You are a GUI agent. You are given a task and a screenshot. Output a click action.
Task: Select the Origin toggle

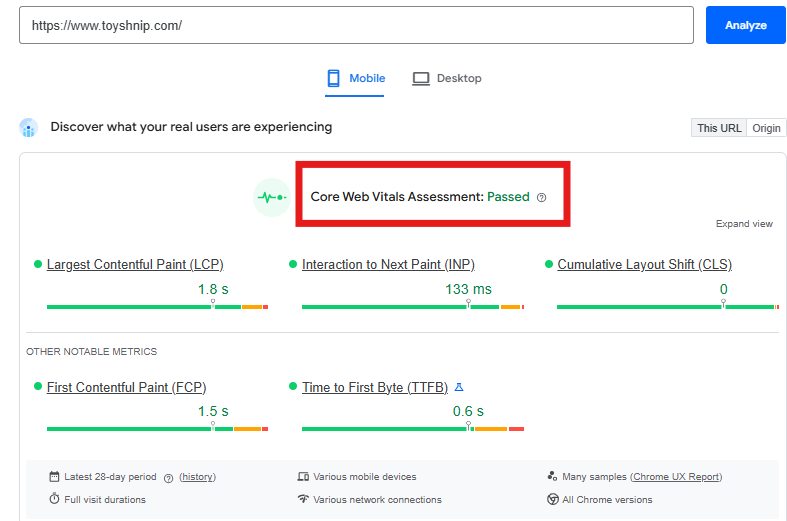(x=766, y=128)
